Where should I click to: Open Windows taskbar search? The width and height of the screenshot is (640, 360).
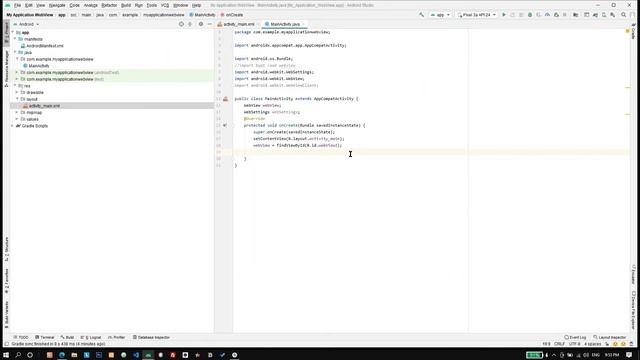click(18, 355)
